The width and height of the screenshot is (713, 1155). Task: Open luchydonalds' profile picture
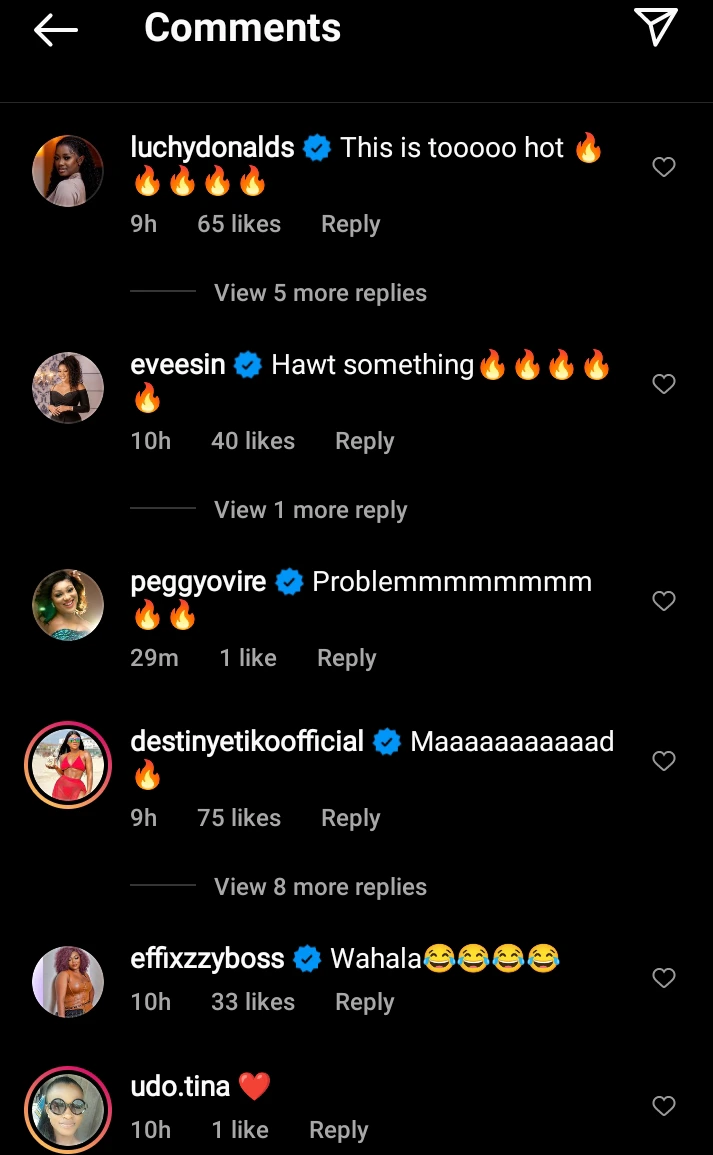68,171
